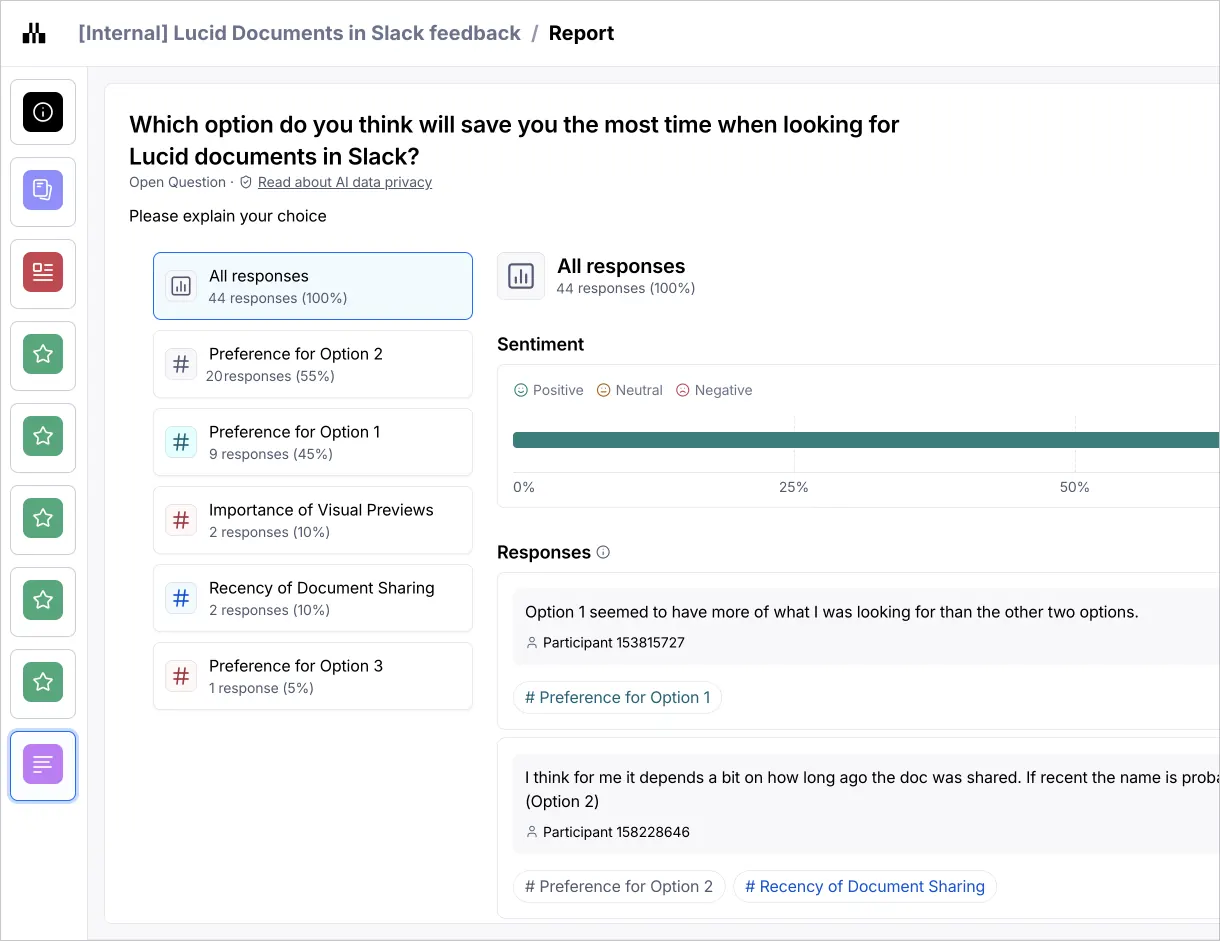
Task: Click hashtag icon beside Recency of Document Sharing filter
Action: [181, 598]
